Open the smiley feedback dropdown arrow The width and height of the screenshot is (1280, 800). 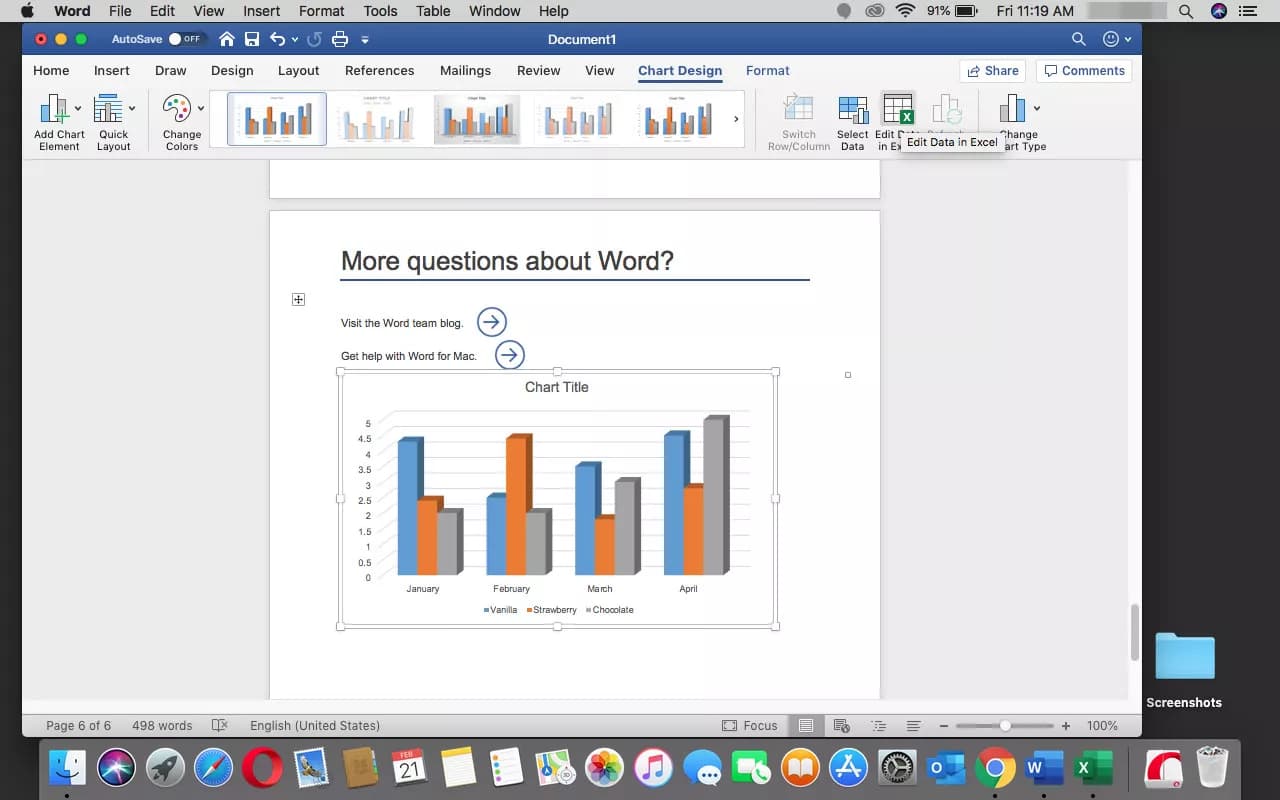point(1128,40)
